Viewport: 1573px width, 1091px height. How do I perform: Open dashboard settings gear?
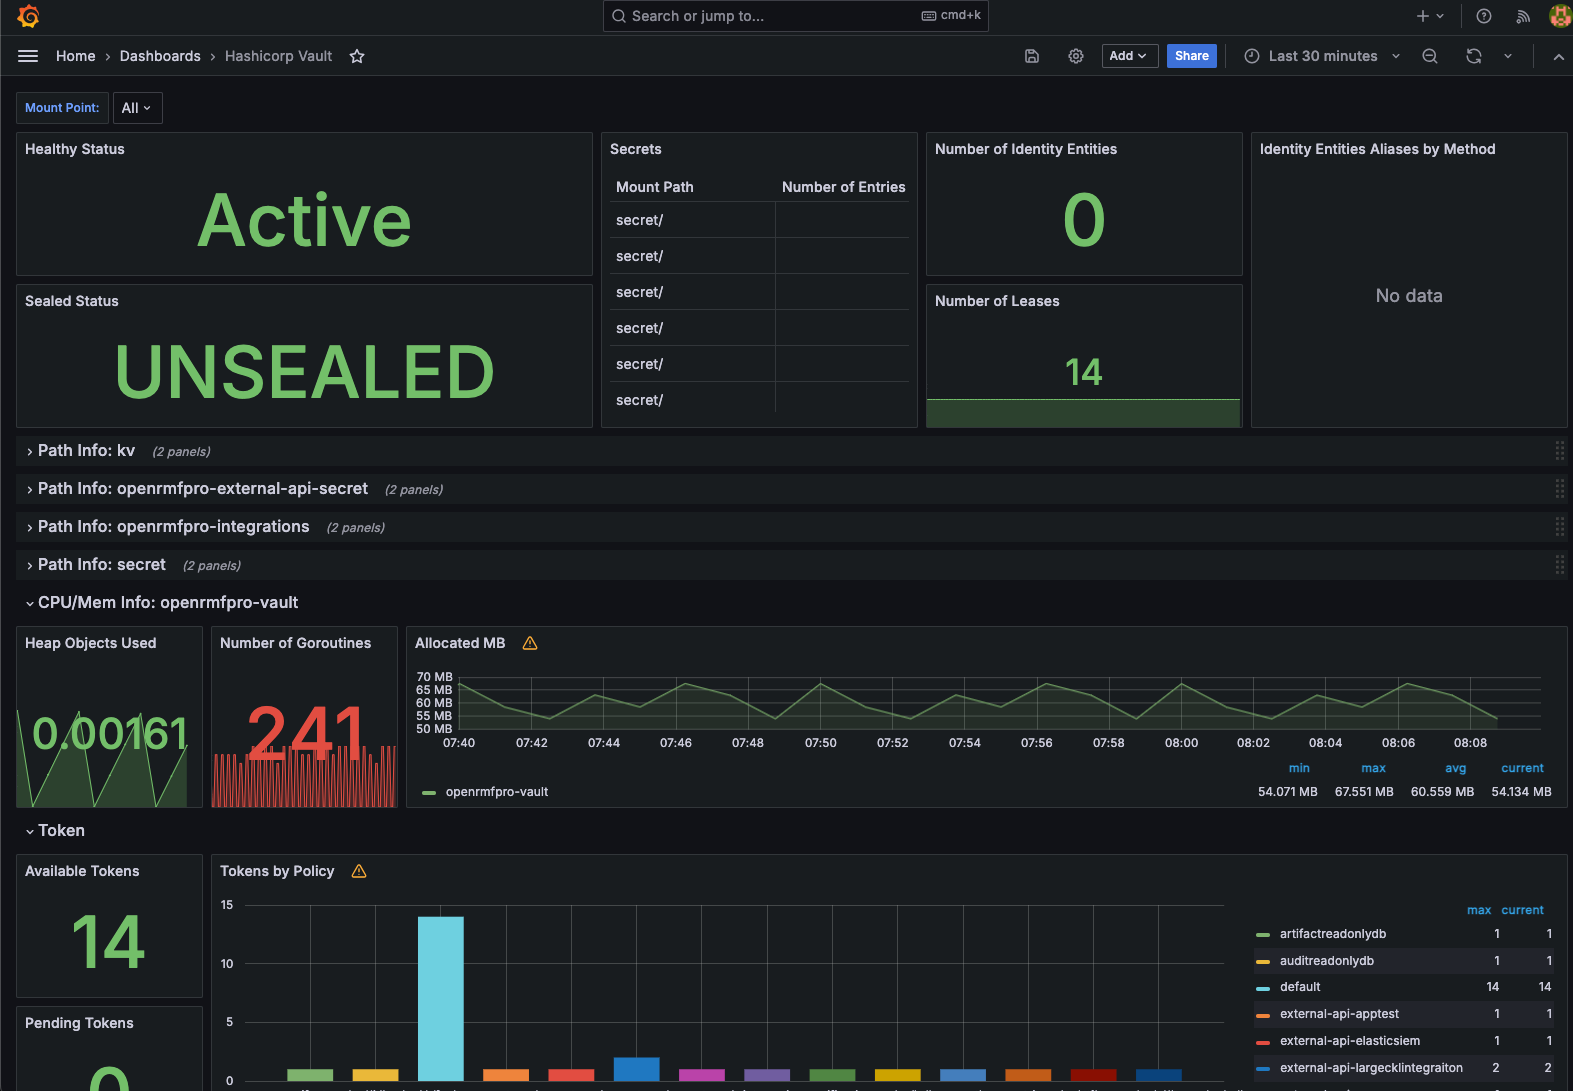[x=1076, y=56]
